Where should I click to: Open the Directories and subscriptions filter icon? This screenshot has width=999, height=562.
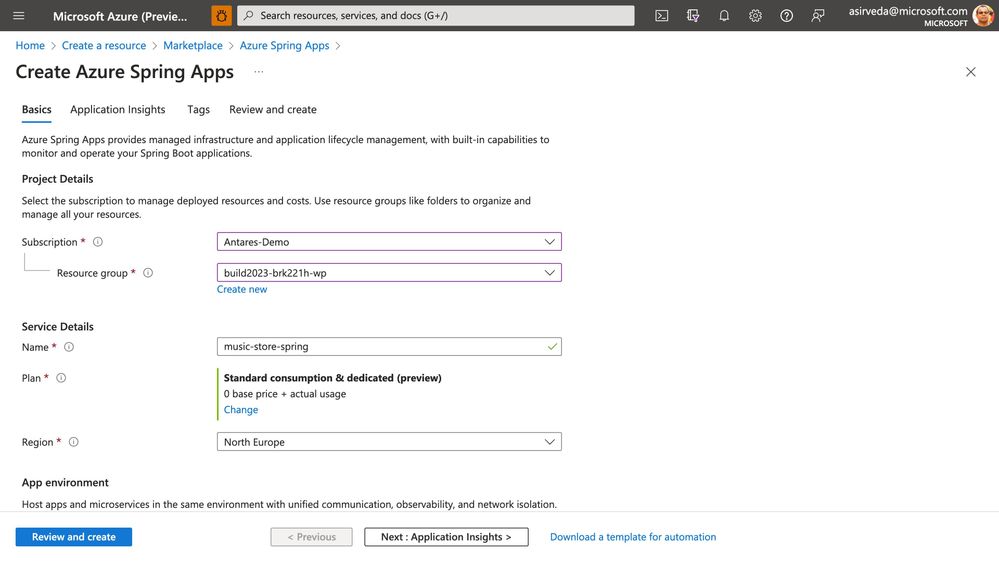[x=693, y=16]
